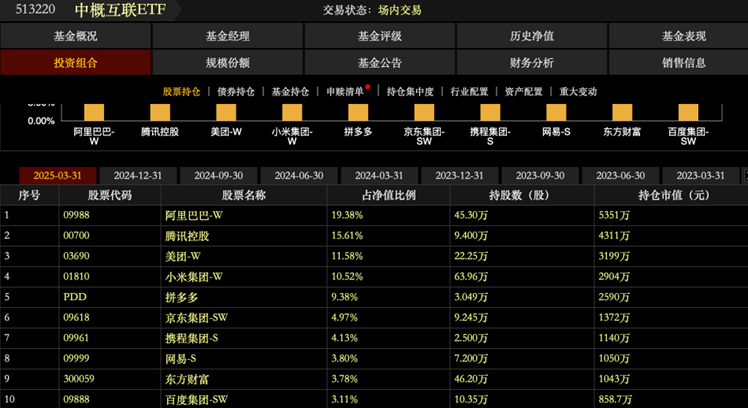The image size is (748, 408).
Task: Click stock name 小米集团-W in table
Action: [194, 277]
